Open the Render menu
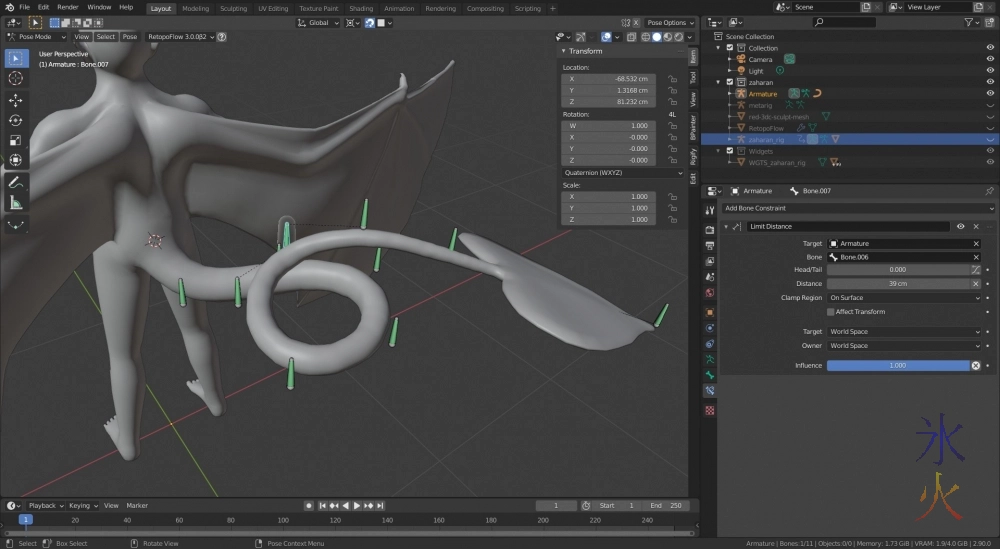The width and height of the screenshot is (1000, 549). [67, 7]
